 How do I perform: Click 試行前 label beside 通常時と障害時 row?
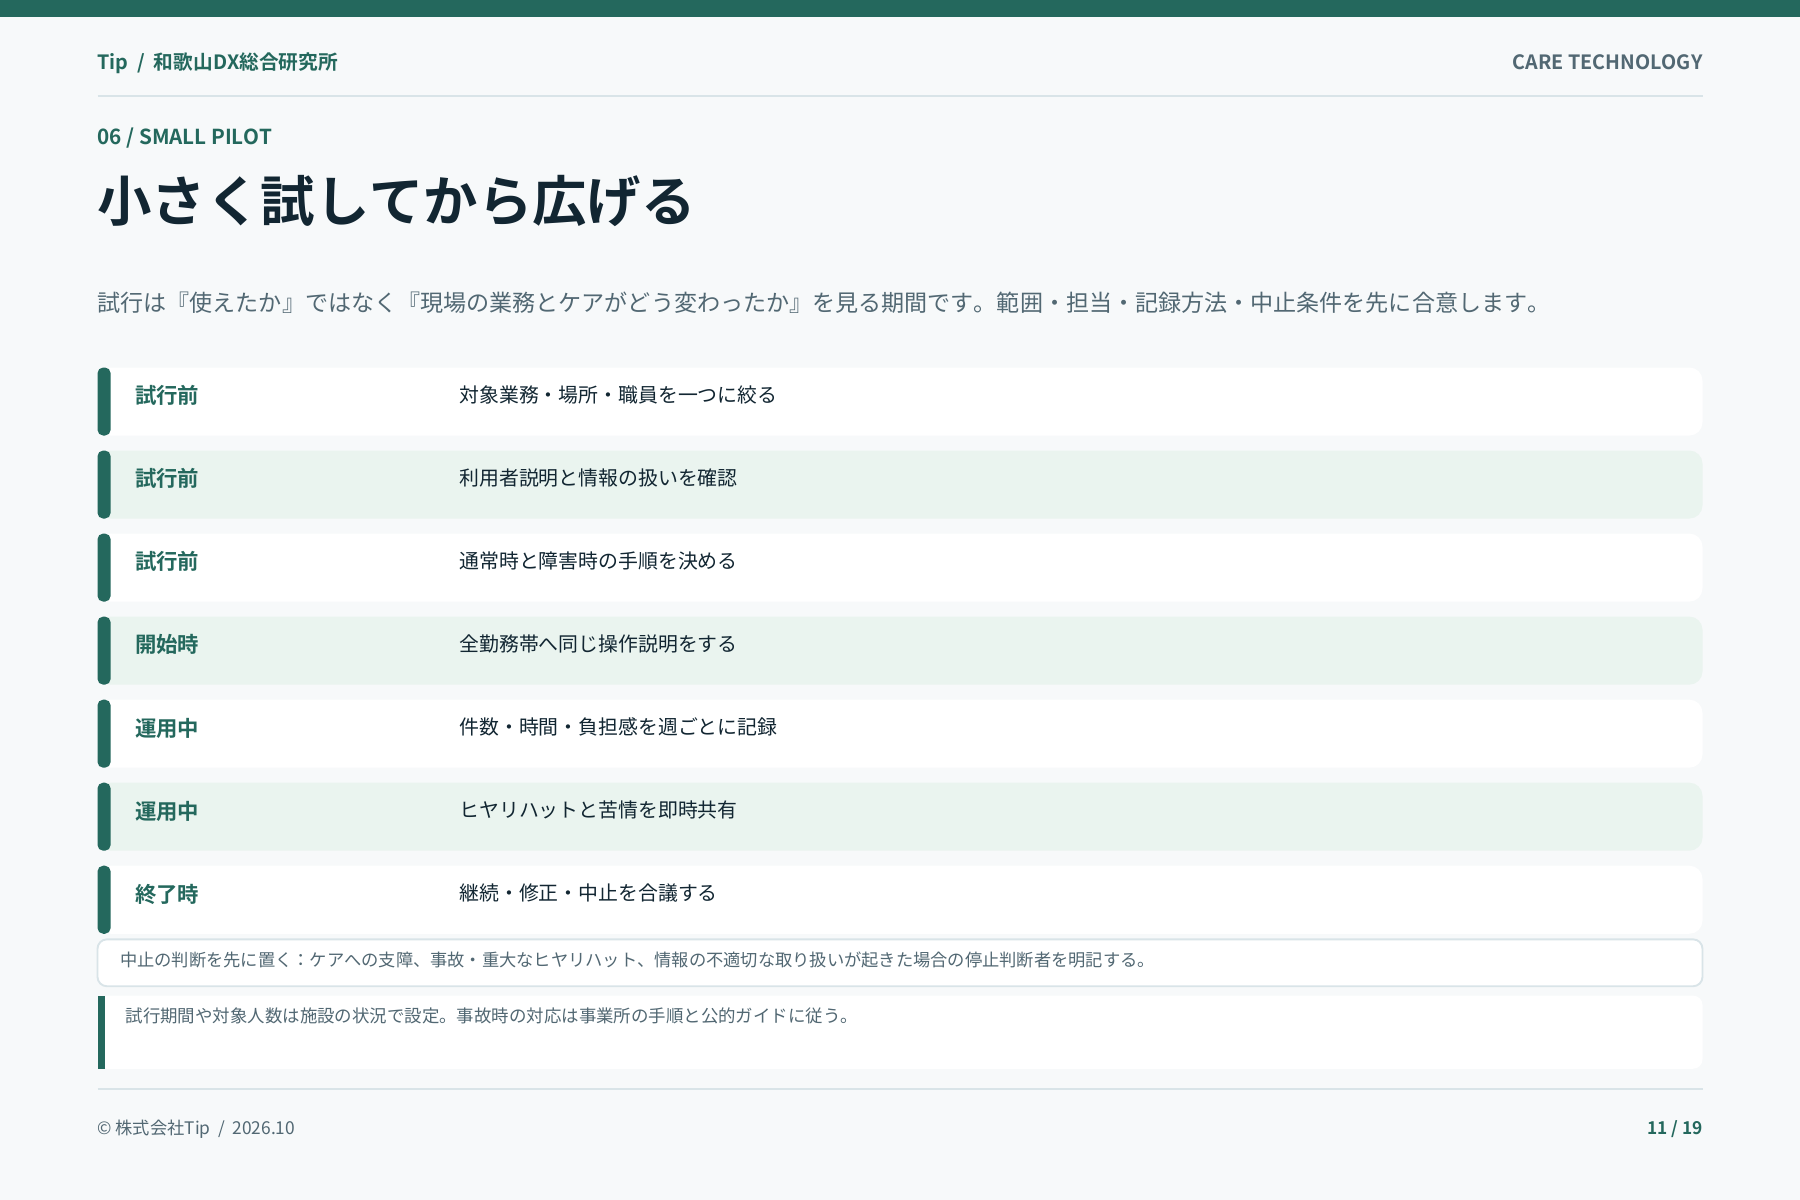(166, 562)
